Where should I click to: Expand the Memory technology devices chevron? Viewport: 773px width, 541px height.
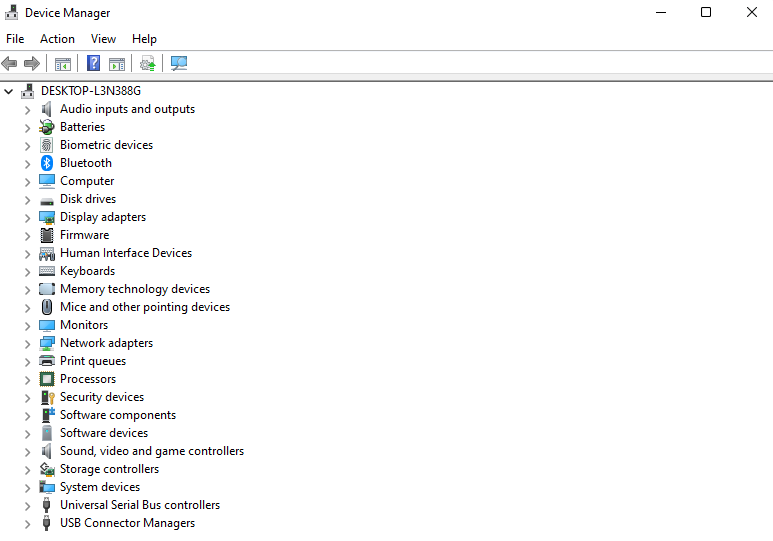pos(28,290)
